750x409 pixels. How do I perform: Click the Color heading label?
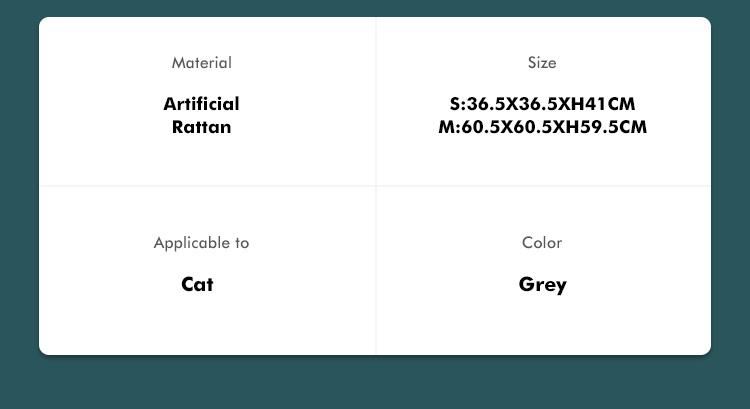coord(542,243)
